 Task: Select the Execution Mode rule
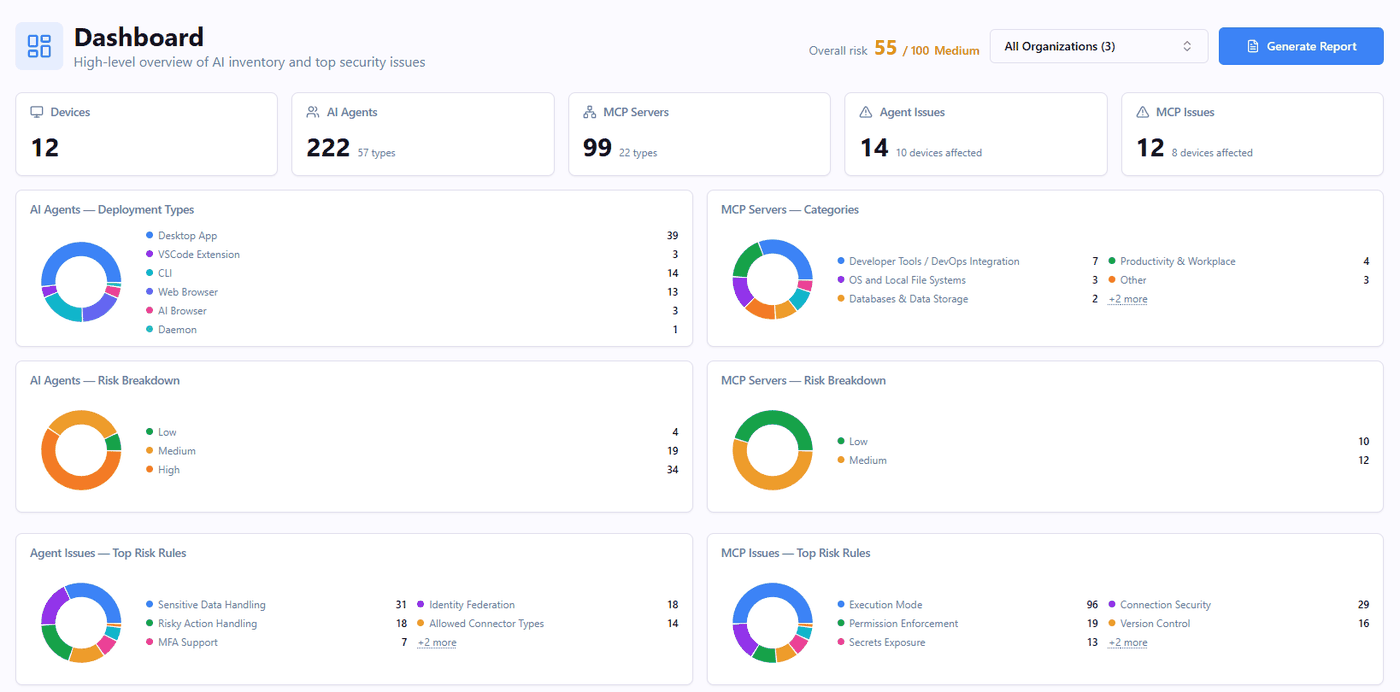pos(968,605)
